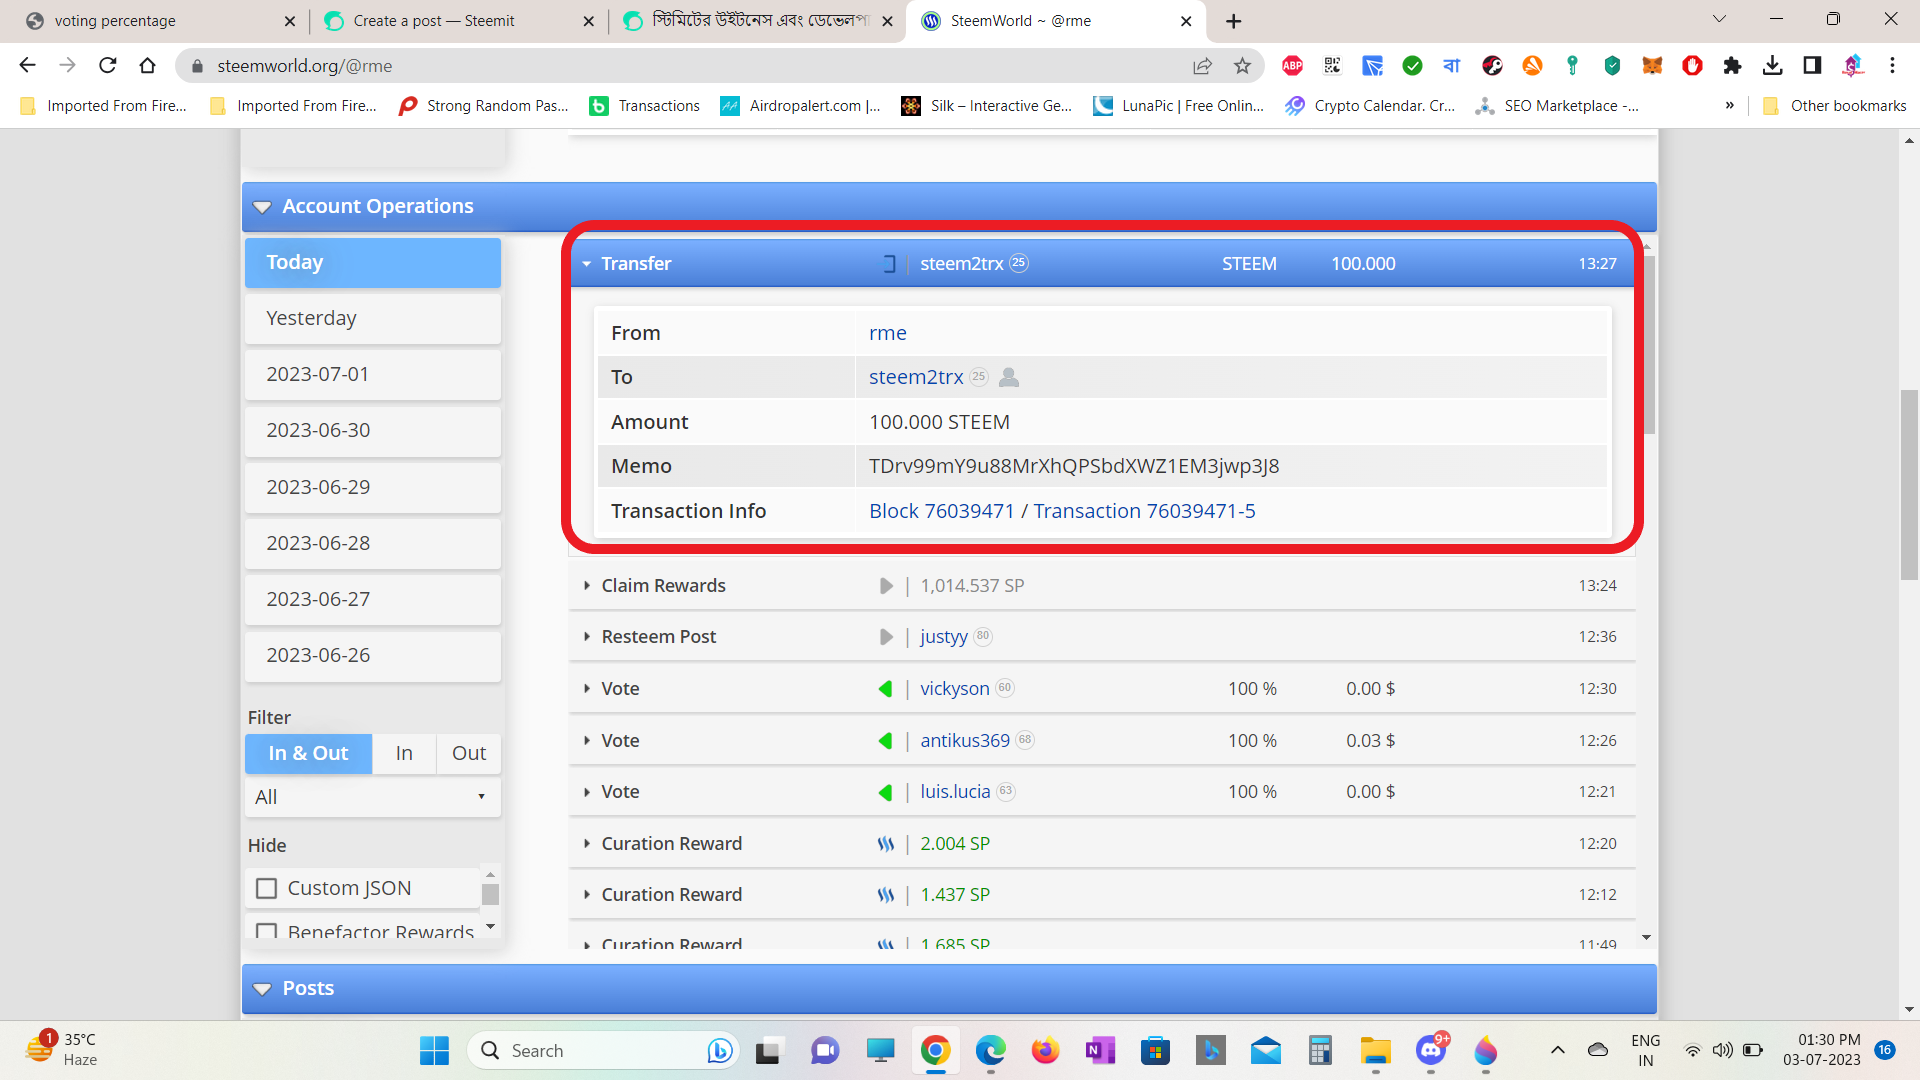Click the play arrow icon on Claim Rewards row
Viewport: 1920px width, 1080px height.
[x=885, y=586]
